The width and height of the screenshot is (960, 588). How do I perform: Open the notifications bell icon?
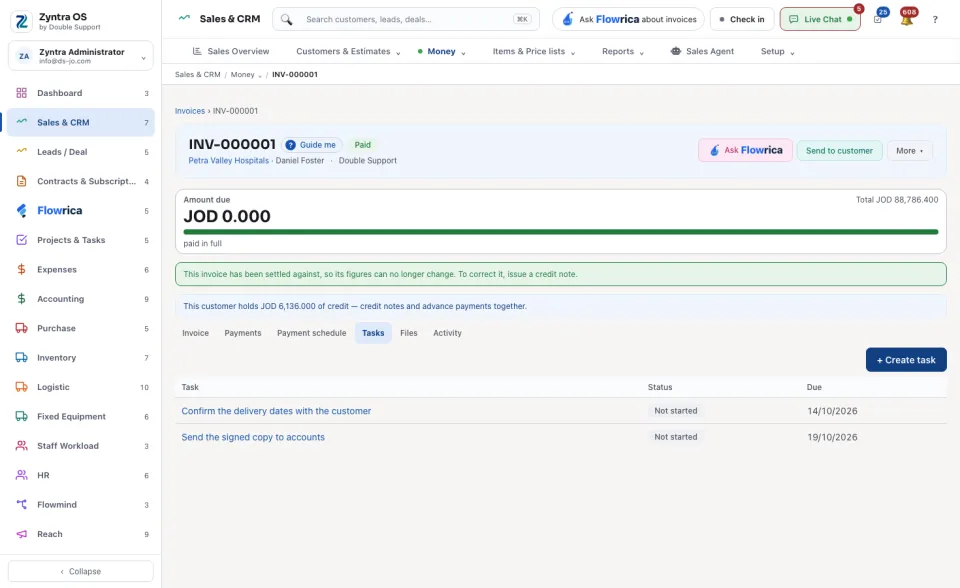coord(907,20)
